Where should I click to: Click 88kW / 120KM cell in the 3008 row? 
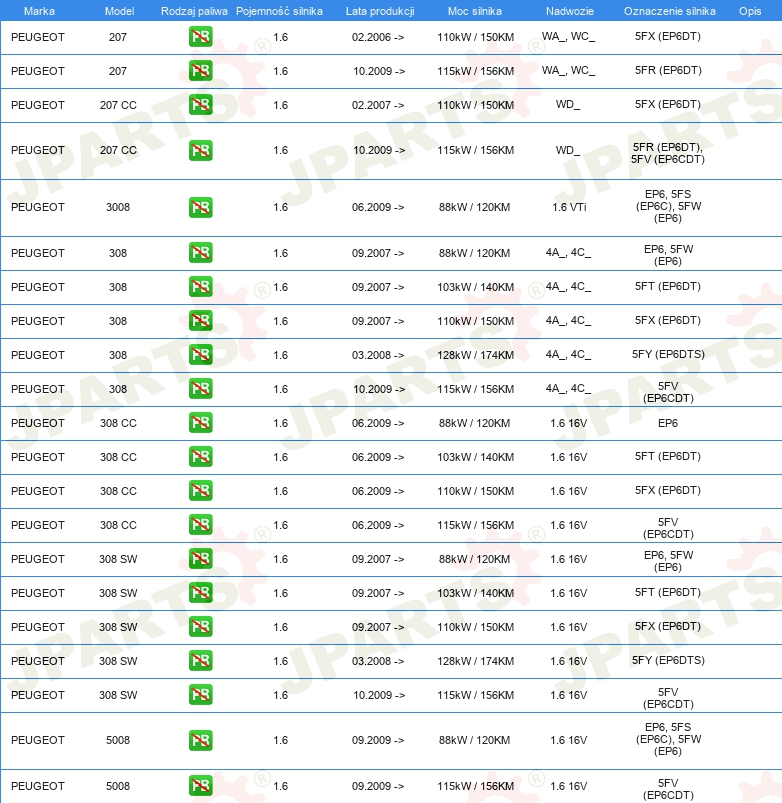click(x=475, y=207)
